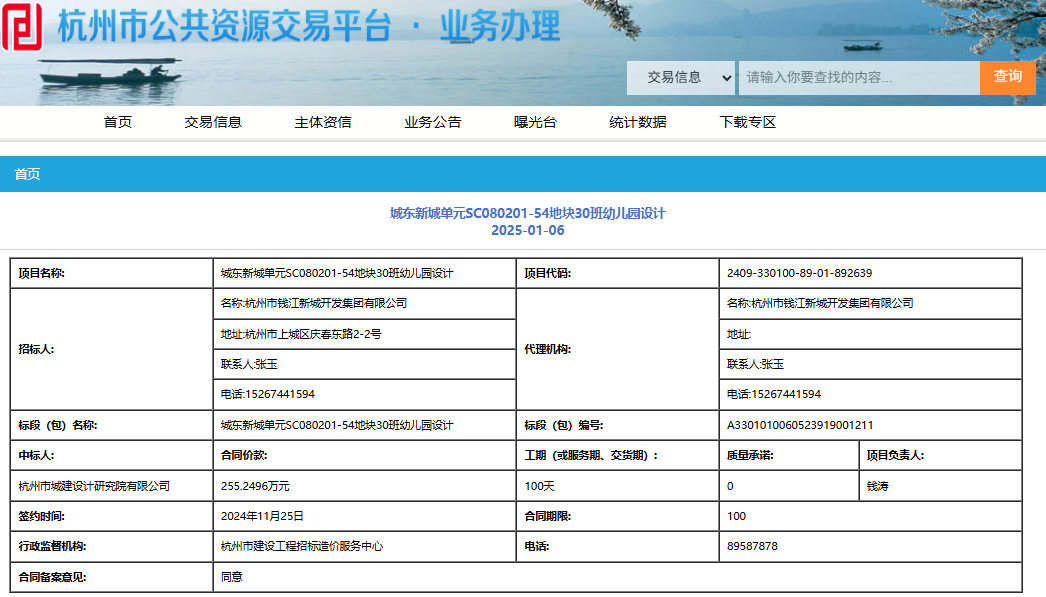Click the 质量承诺 header cell
Image resolution: width=1046 pixels, height=597 pixels.
[789, 455]
